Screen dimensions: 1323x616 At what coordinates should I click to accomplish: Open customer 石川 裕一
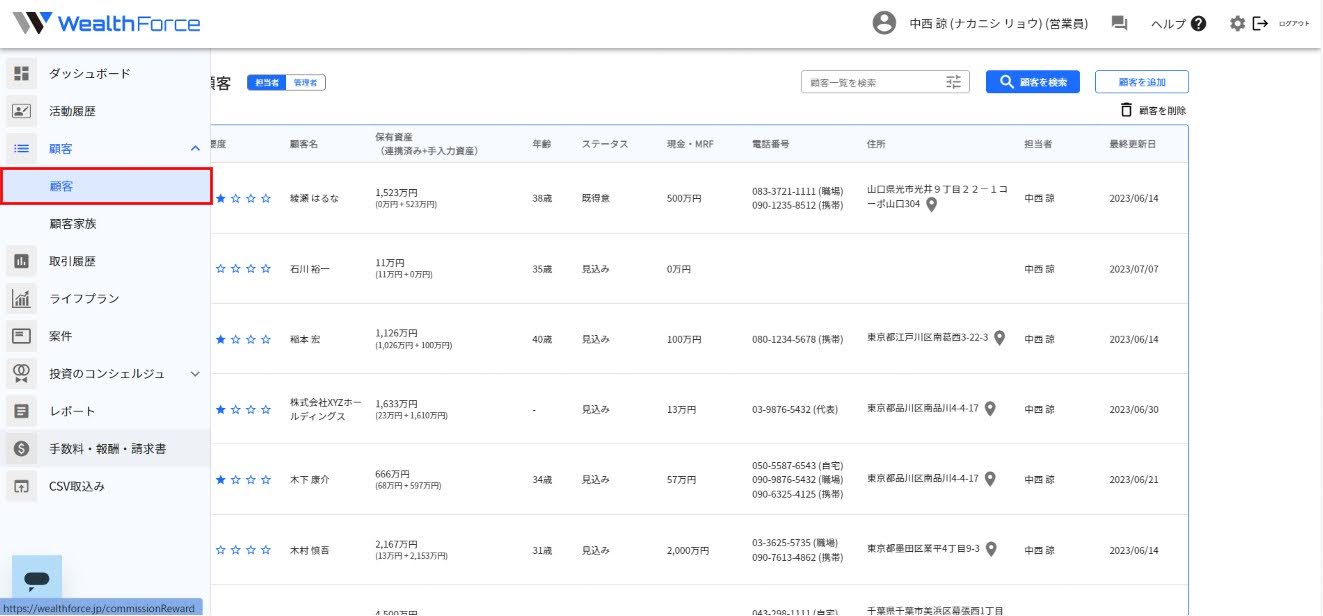(309, 269)
